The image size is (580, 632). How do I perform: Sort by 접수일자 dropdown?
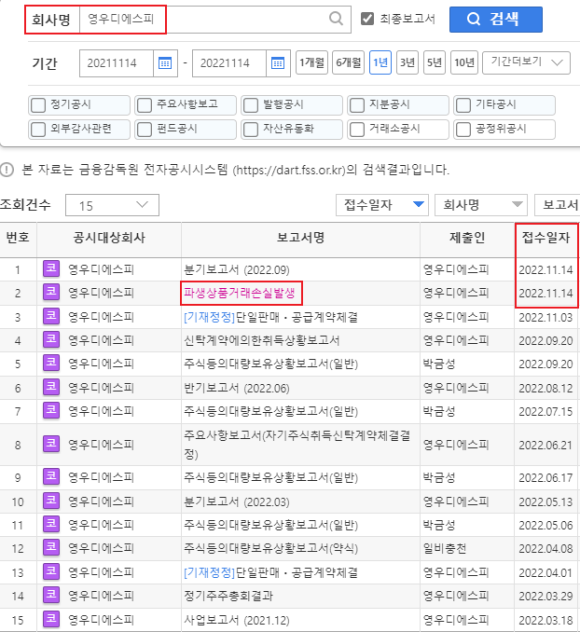[x=382, y=205]
